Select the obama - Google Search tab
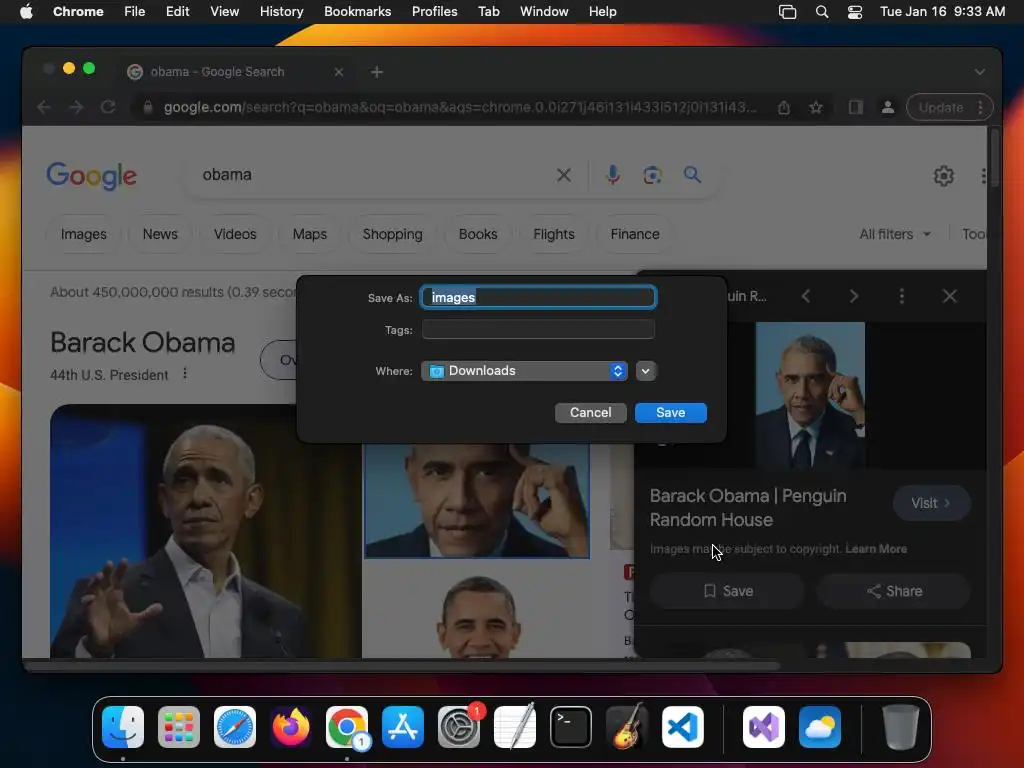 click(x=235, y=71)
